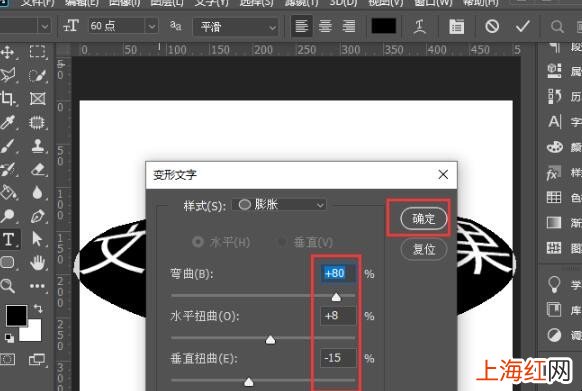Select the Zoom tool
Viewport: 582px width, 391px height.
tap(7, 286)
